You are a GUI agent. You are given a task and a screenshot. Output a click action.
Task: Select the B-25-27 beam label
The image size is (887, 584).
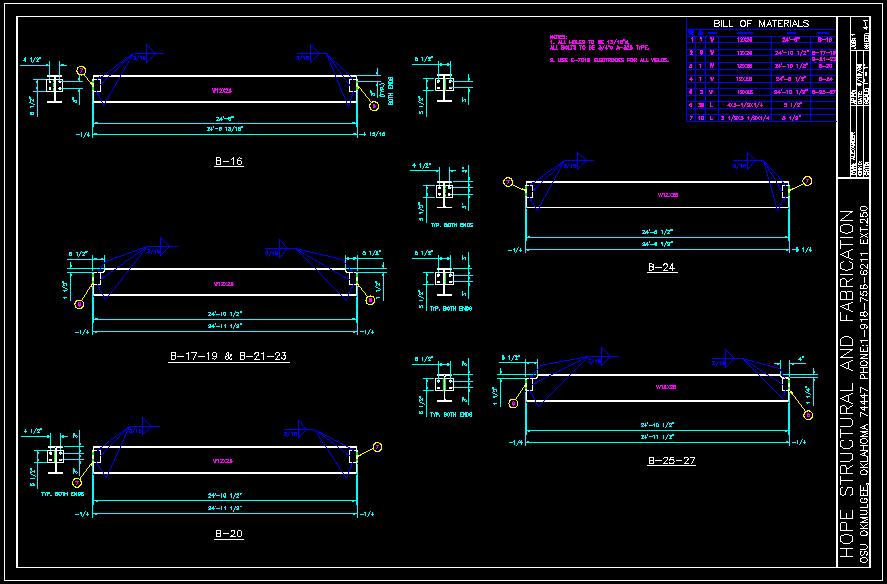tap(671, 461)
